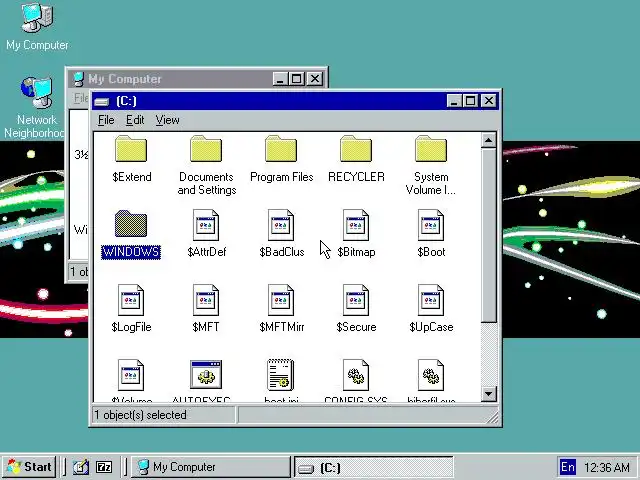Select the $Boot file icon
This screenshot has width=640, height=480.
click(x=431, y=225)
